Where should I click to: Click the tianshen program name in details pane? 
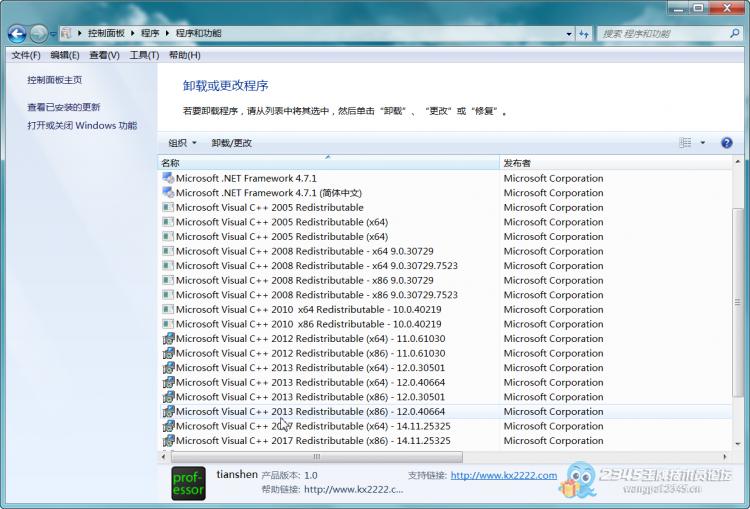pyautogui.click(x=237, y=474)
